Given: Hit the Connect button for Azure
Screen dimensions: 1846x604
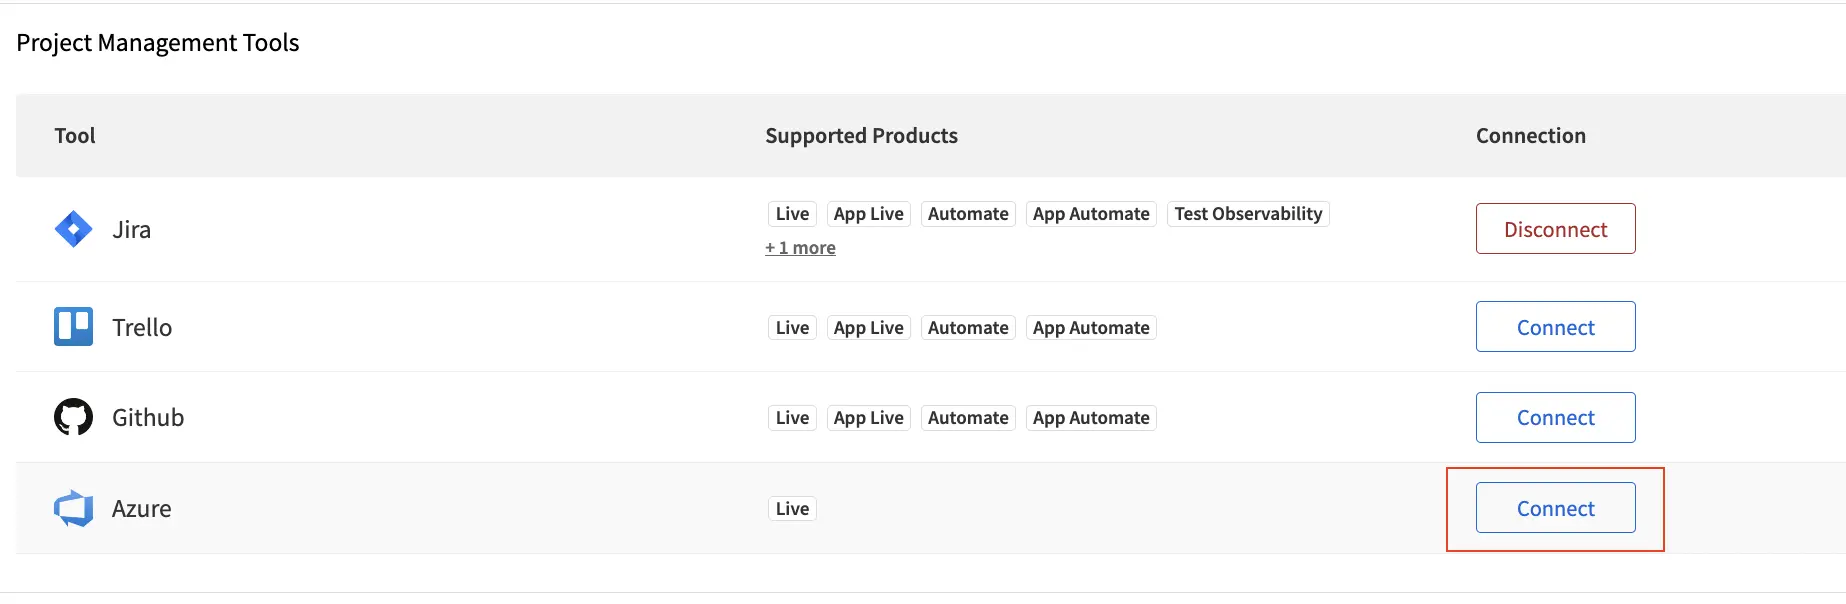Looking at the screenshot, I should [1555, 508].
